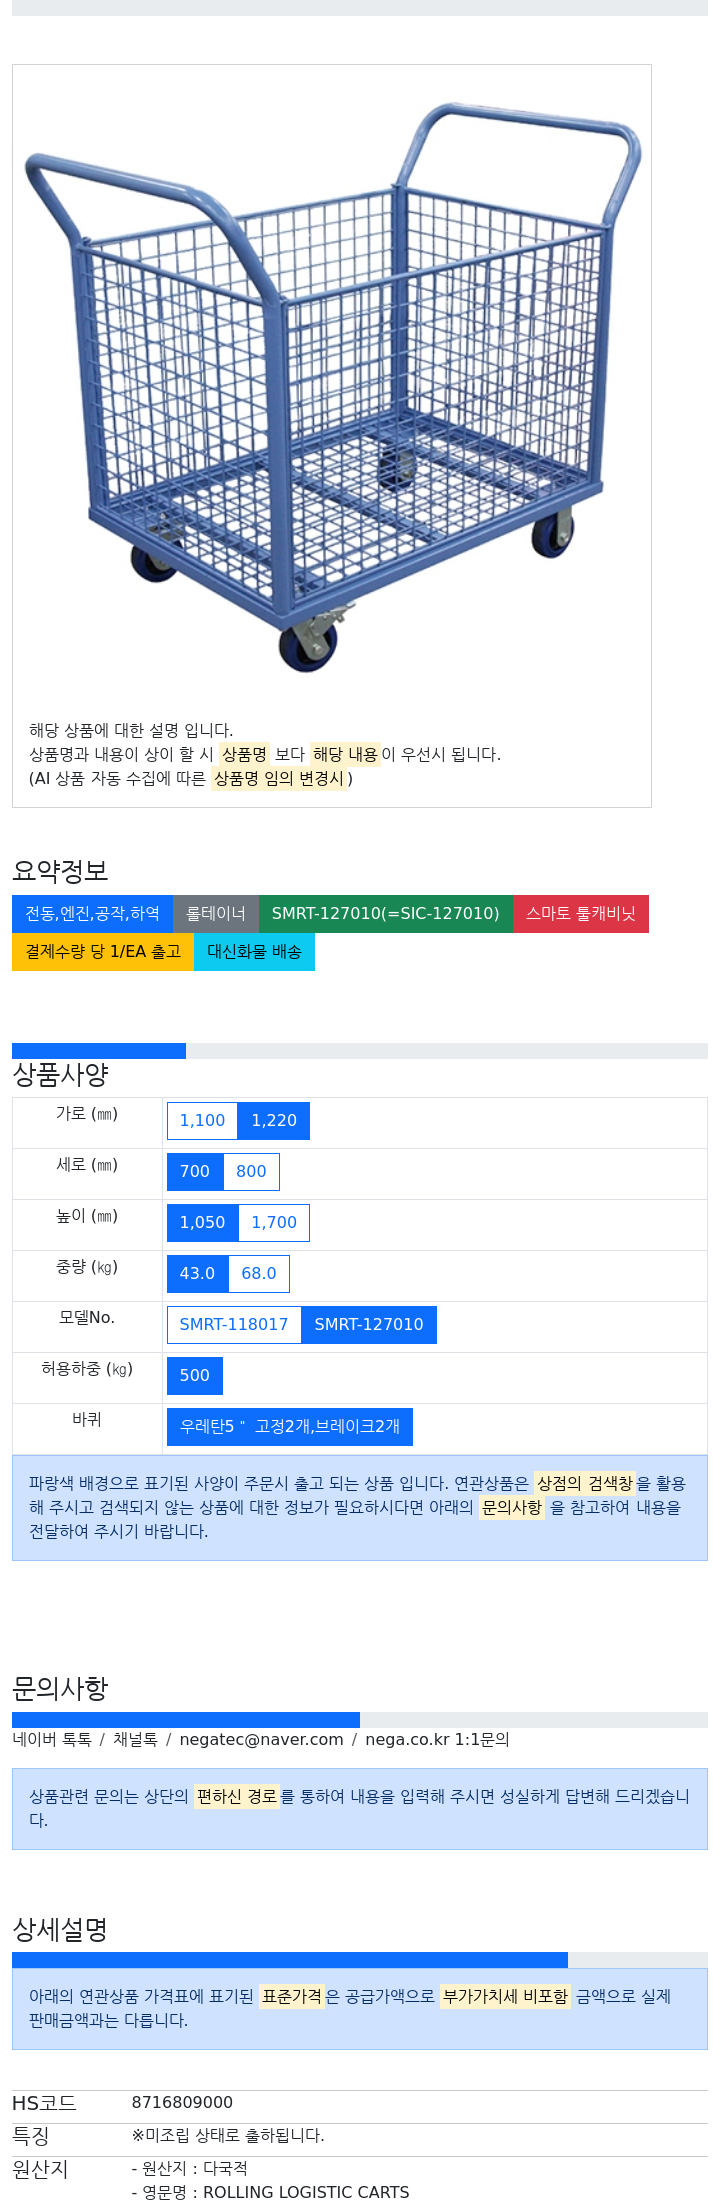Select the 1,700 height option
Screen dimensions: 720x2205
pyautogui.click(x=274, y=1223)
